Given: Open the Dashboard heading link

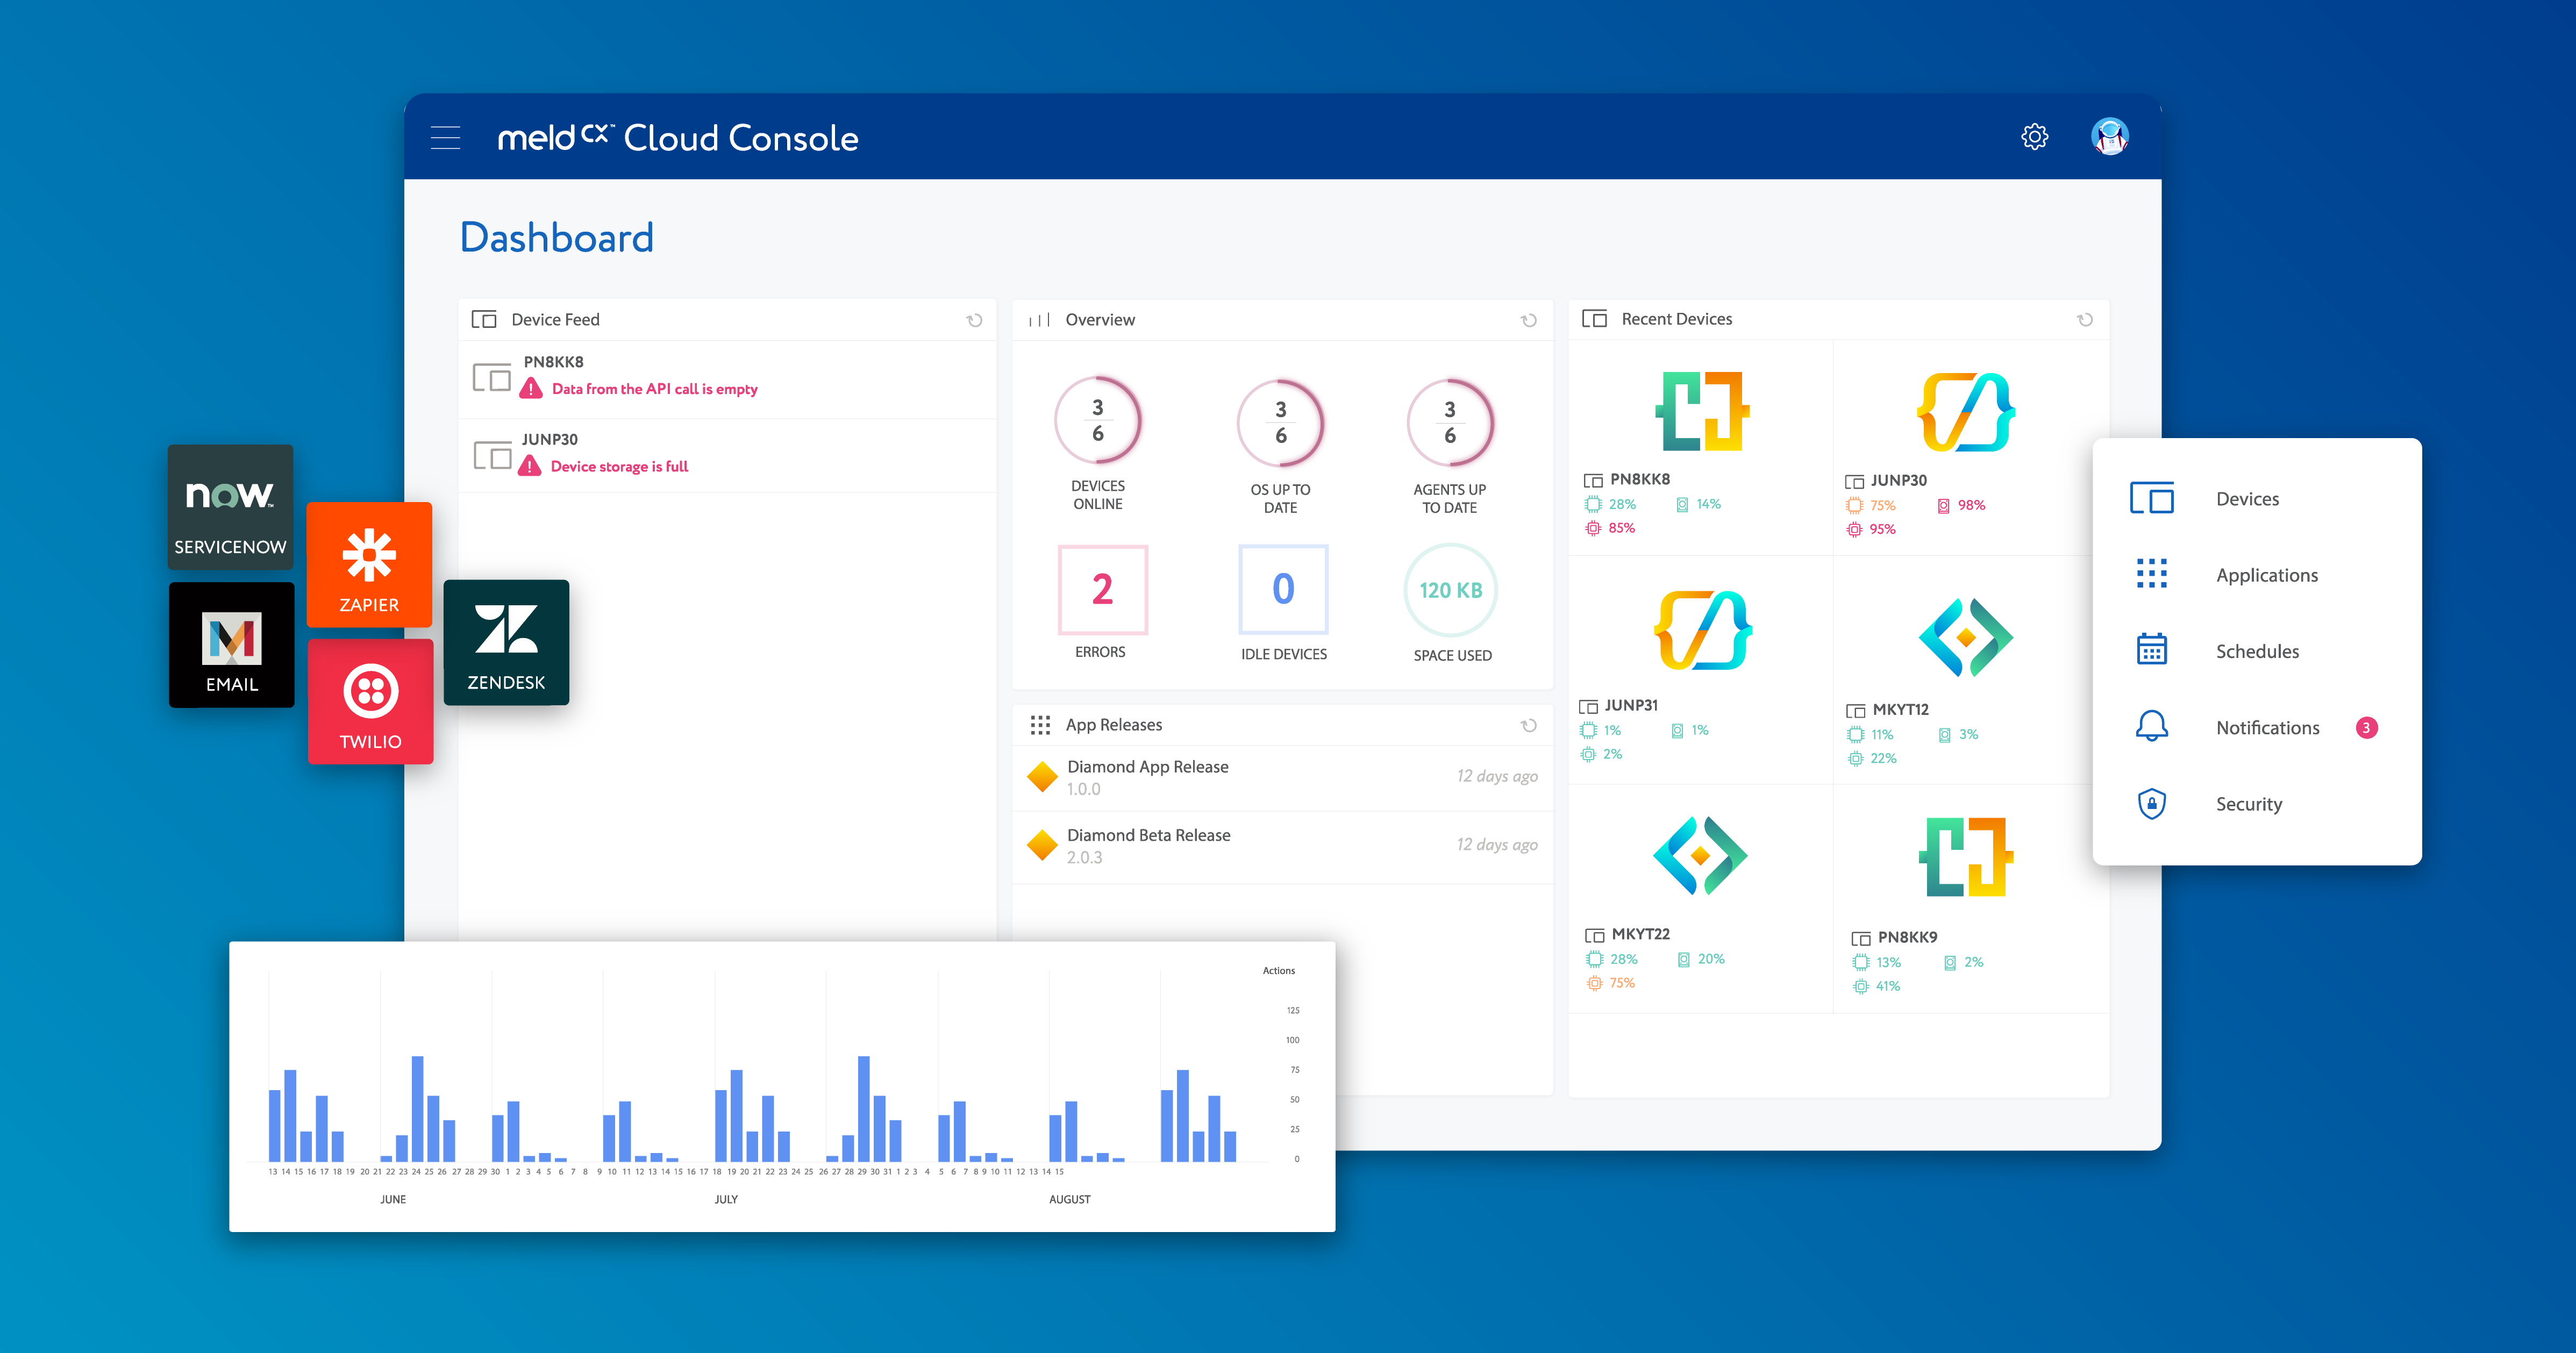Looking at the screenshot, I should point(557,237).
